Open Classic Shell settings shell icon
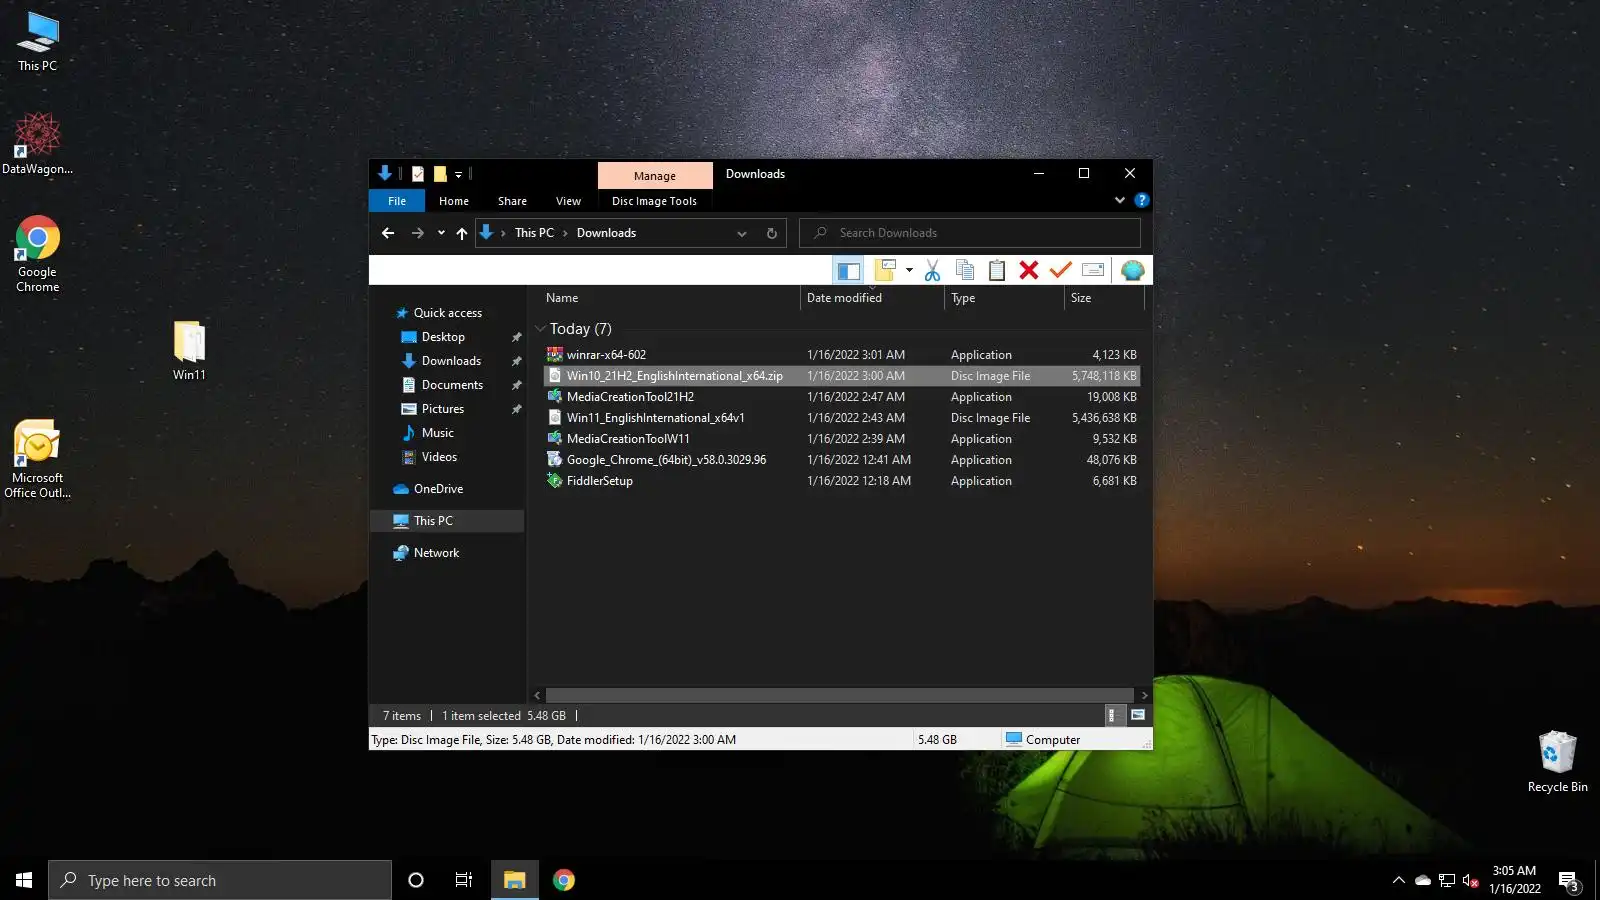The image size is (1600, 900). pyautogui.click(x=1132, y=270)
